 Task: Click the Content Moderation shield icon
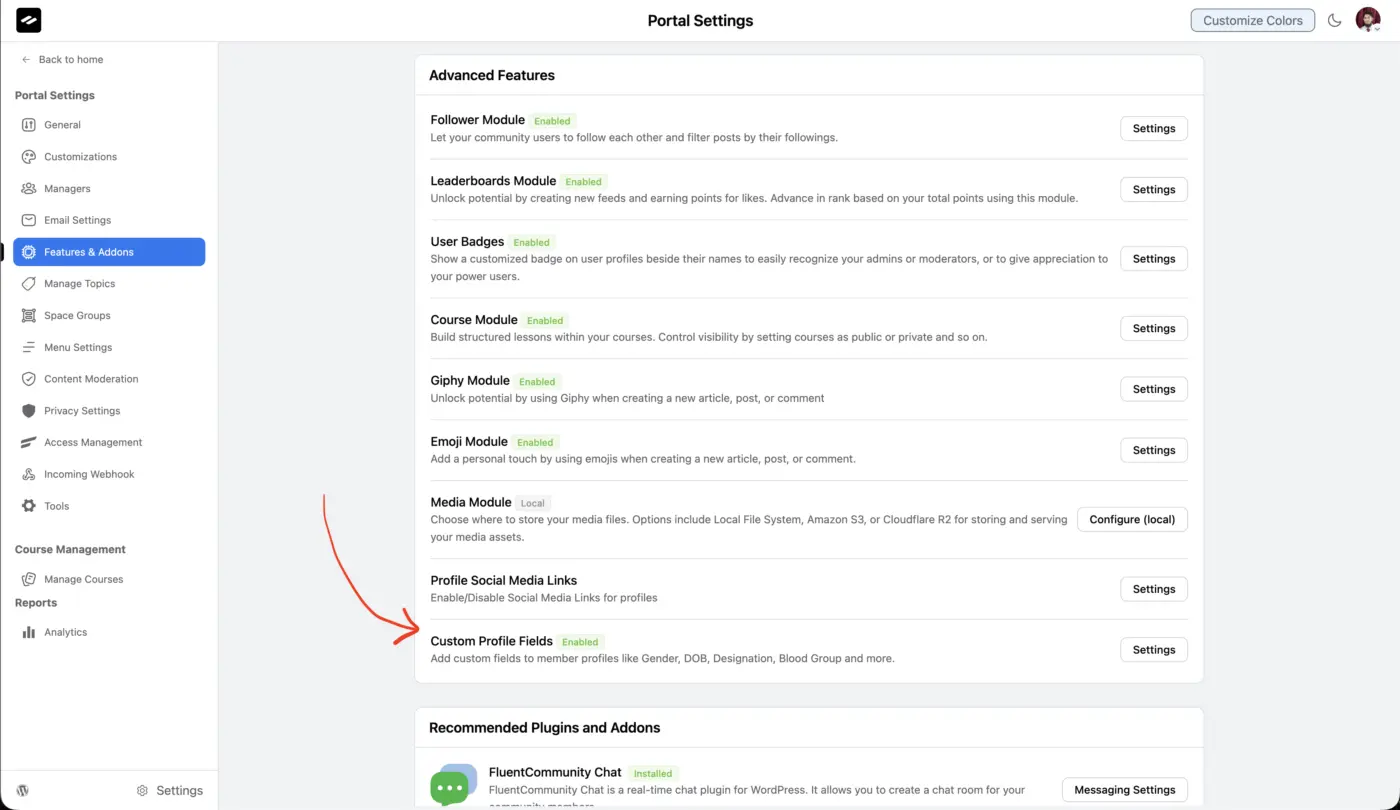28,379
